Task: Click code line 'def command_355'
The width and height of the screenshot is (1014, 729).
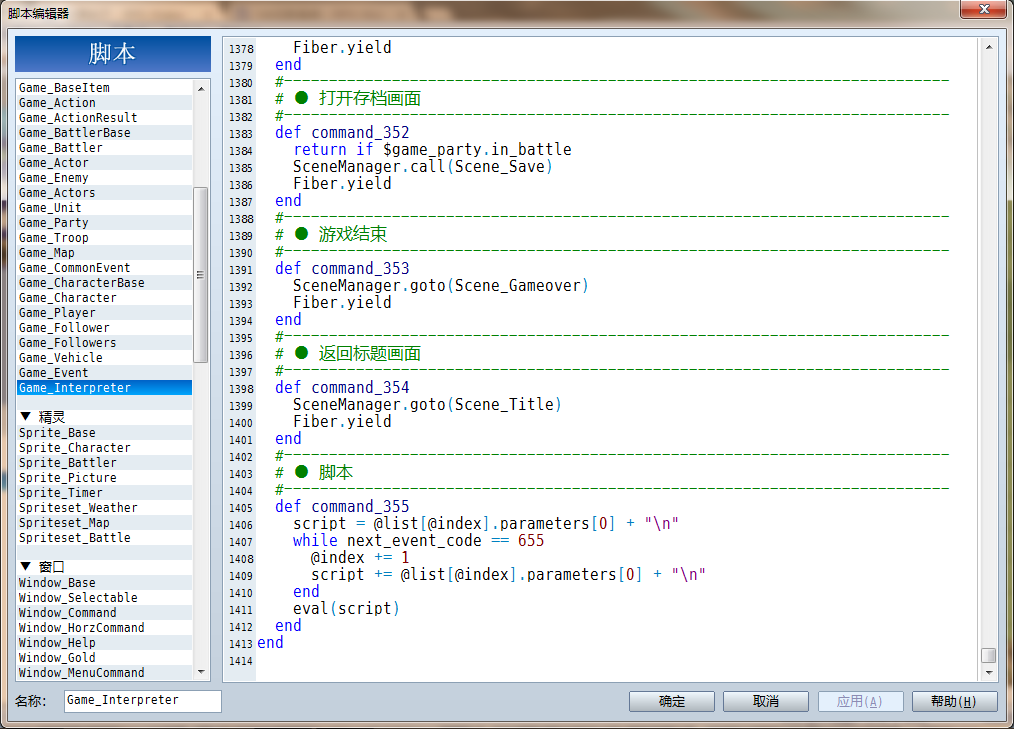Action: point(342,506)
